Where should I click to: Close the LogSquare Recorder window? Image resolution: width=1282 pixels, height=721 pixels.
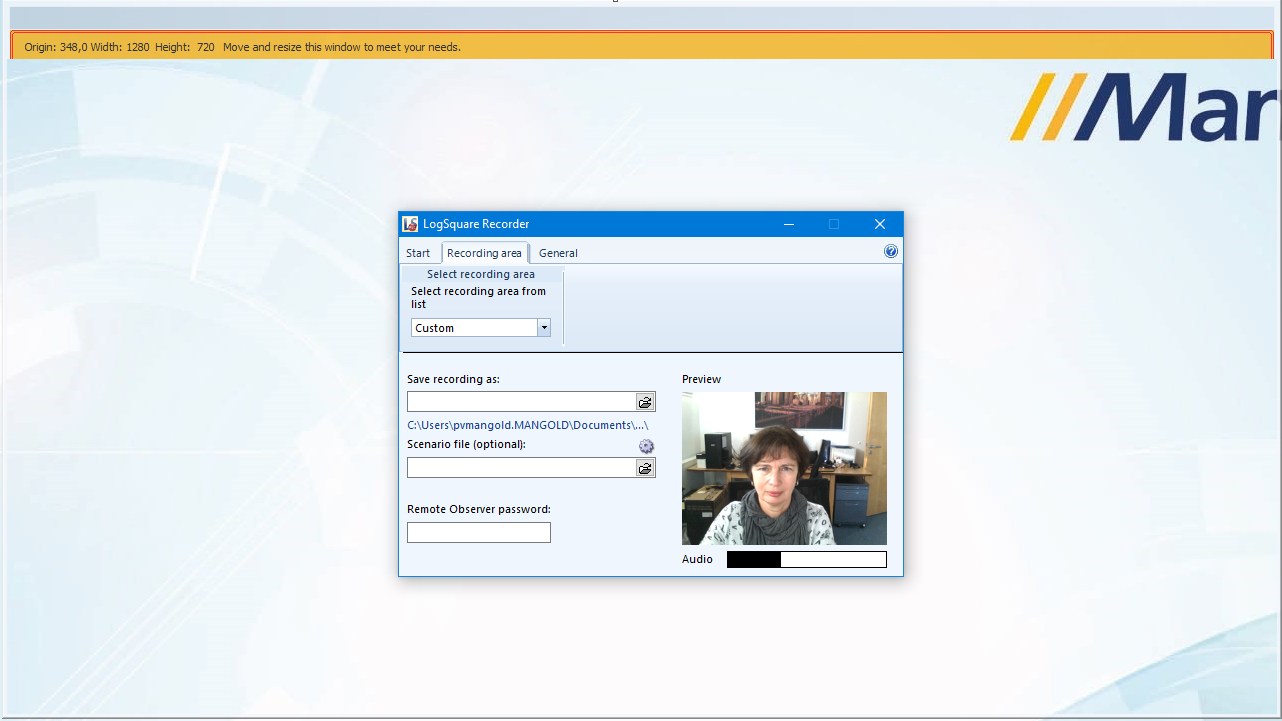click(879, 224)
